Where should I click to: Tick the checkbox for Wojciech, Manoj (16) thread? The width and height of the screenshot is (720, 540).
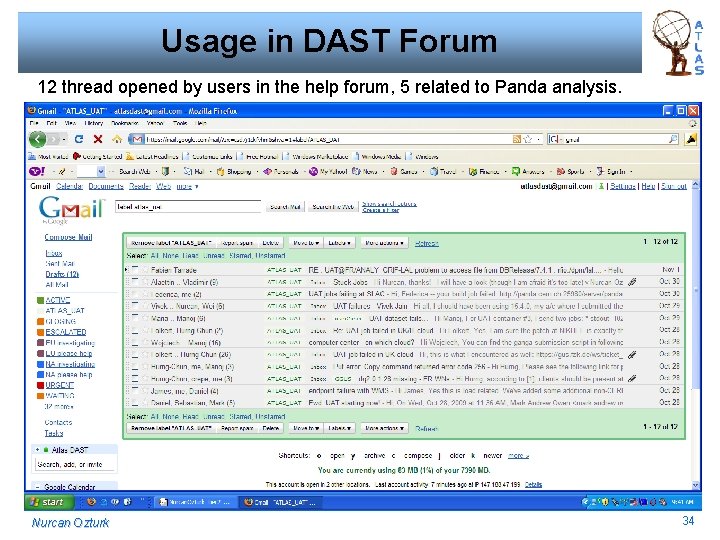[x=135, y=343]
